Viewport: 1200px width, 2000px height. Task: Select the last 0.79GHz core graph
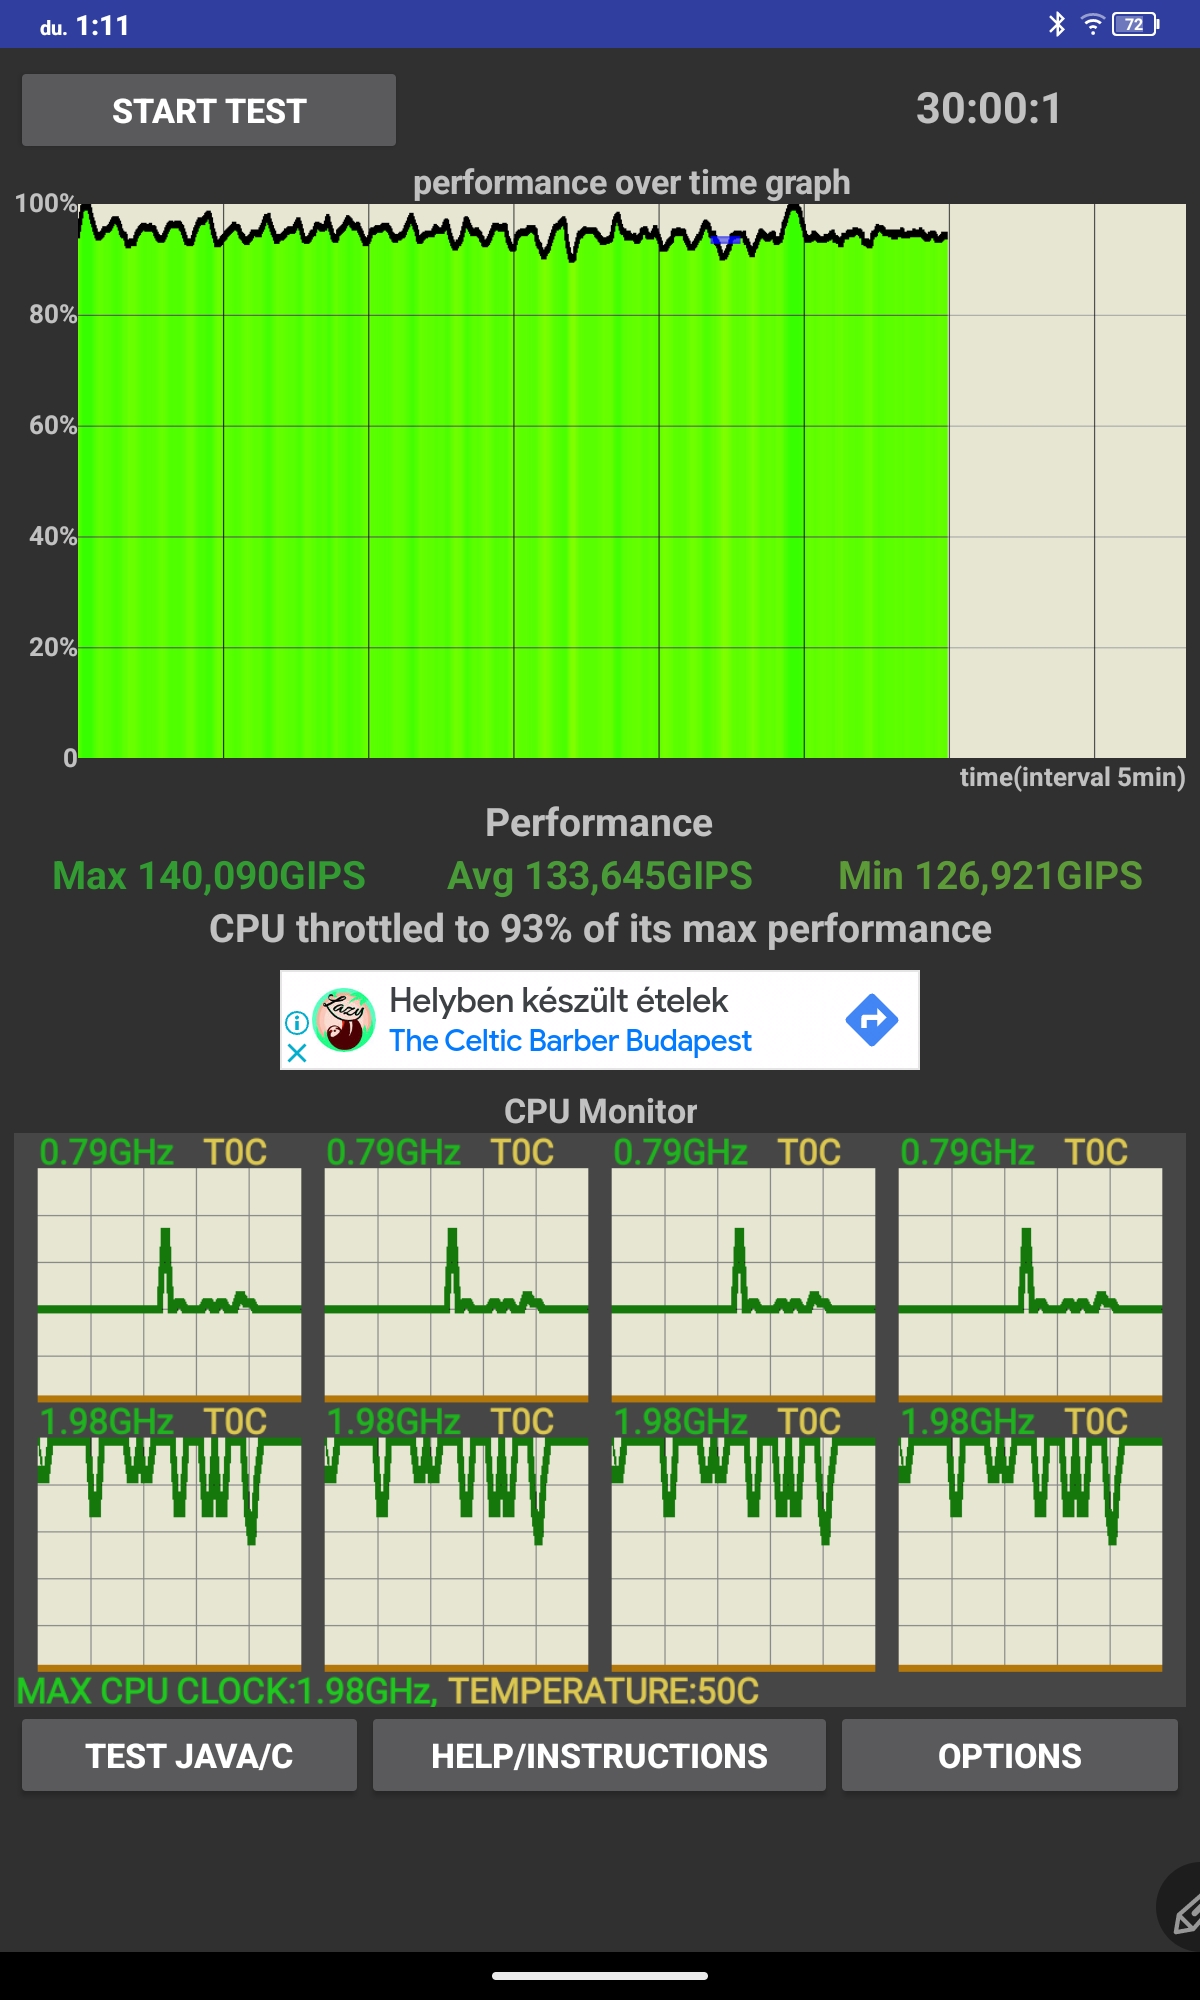1030,1284
